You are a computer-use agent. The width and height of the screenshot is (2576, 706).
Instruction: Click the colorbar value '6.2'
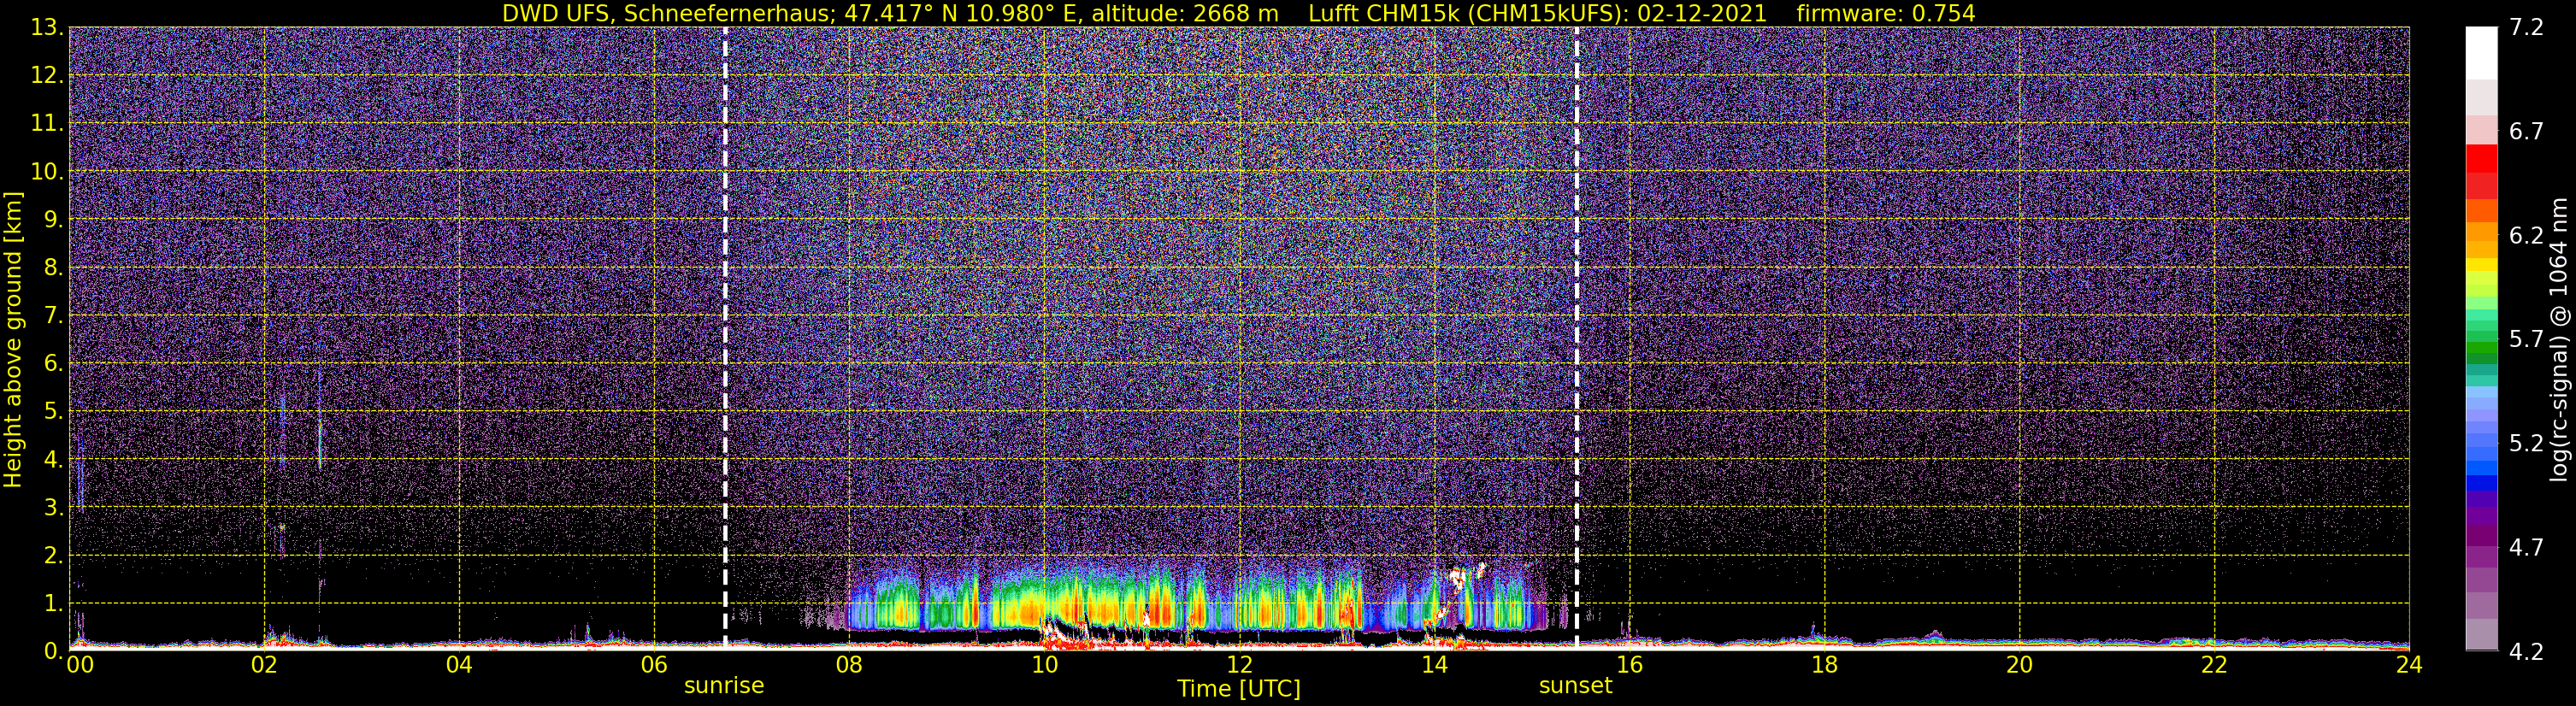[x=2527, y=236]
